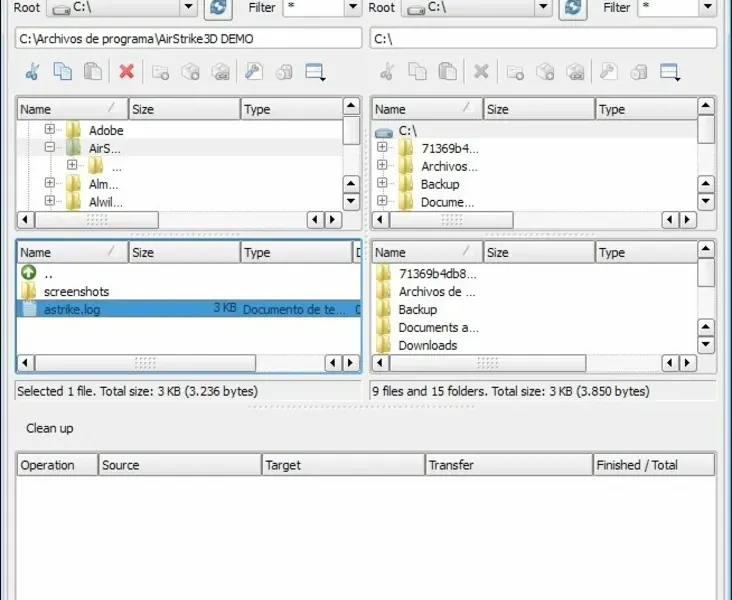Cut the selected file with the left pane scissors icon
The width and height of the screenshot is (732, 600).
coord(32,72)
